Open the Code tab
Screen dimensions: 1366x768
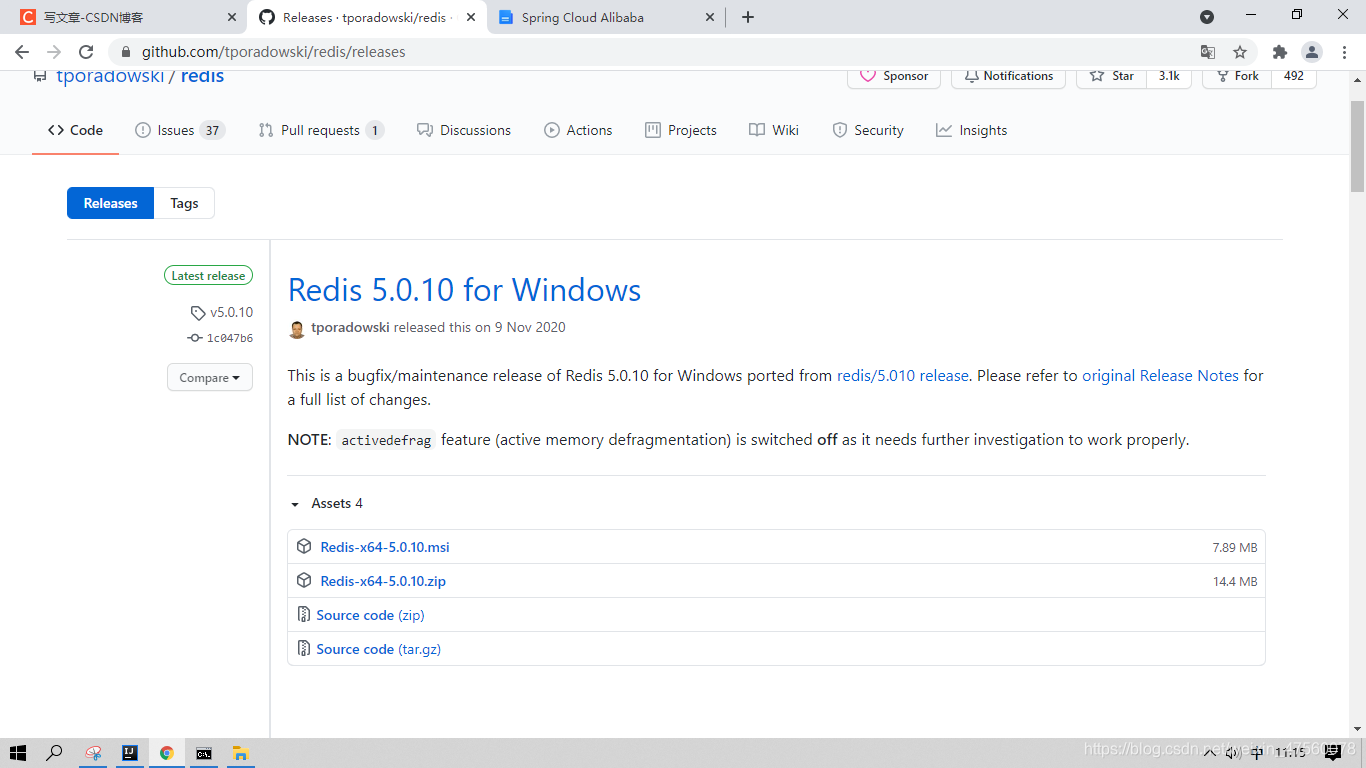point(75,130)
